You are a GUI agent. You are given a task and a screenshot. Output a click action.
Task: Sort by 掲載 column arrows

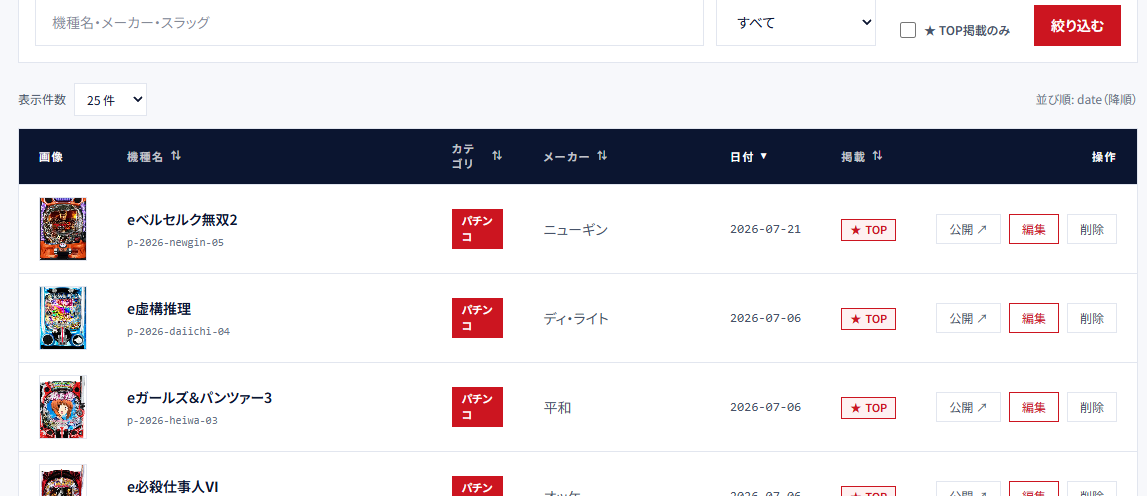(x=877, y=156)
